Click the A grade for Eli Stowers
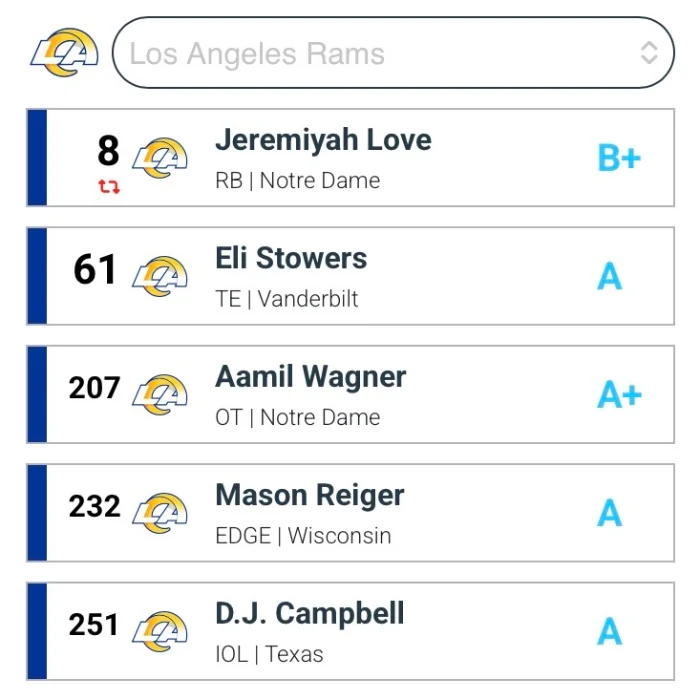 [610, 276]
